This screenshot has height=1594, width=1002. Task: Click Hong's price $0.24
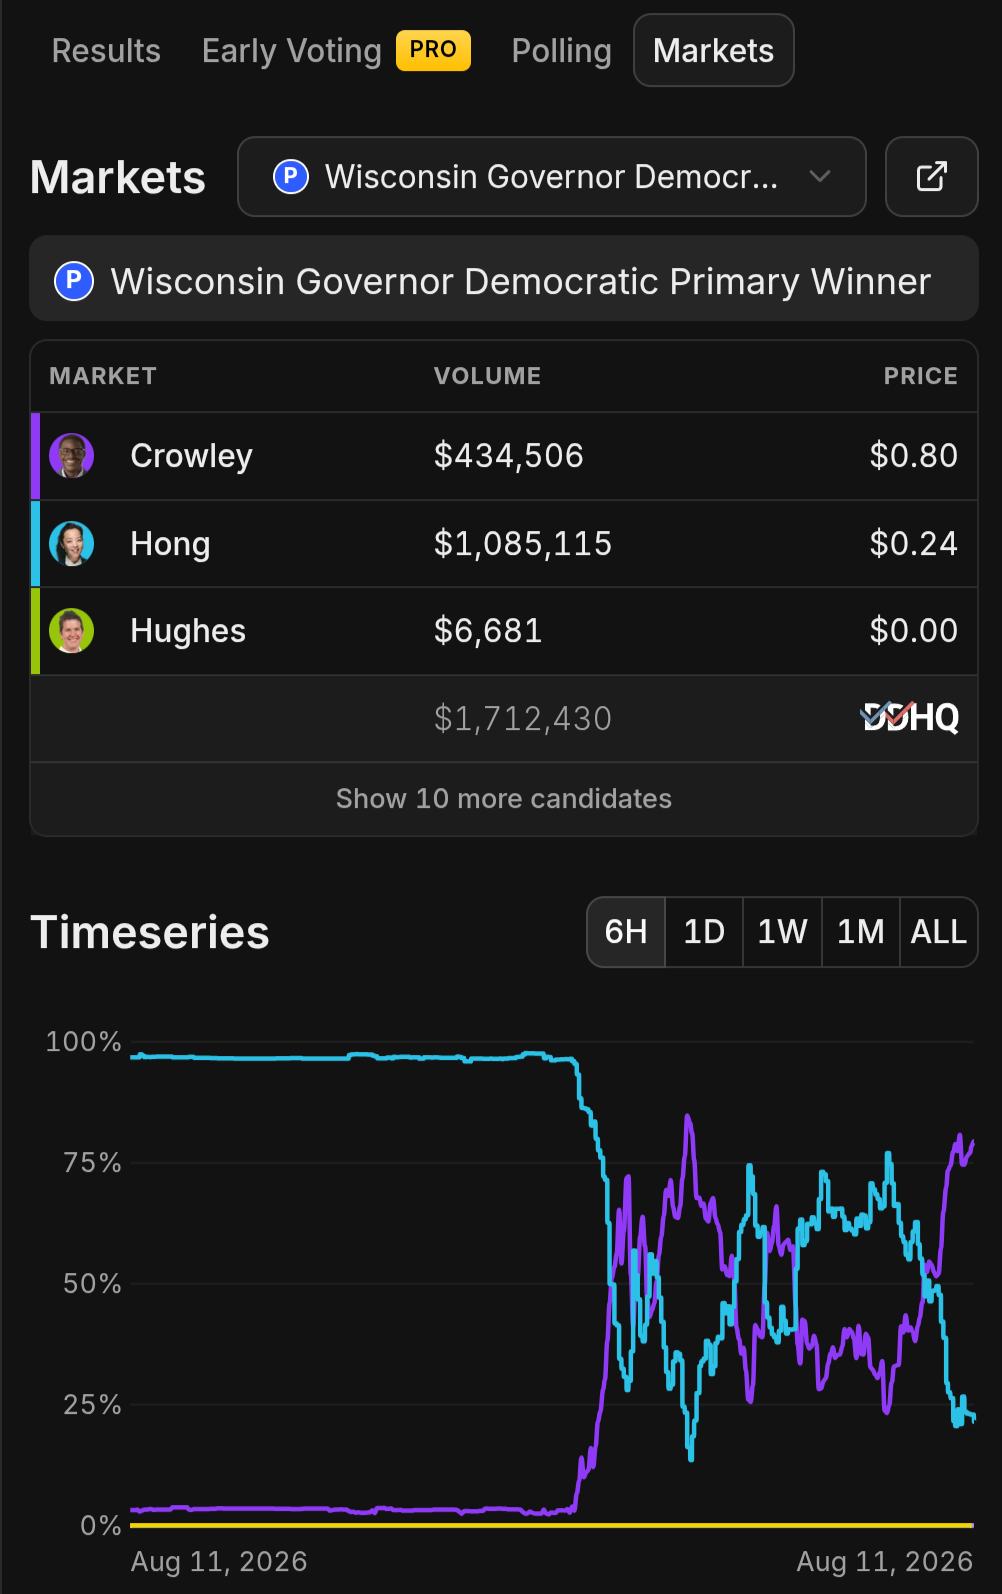pyautogui.click(x=914, y=544)
